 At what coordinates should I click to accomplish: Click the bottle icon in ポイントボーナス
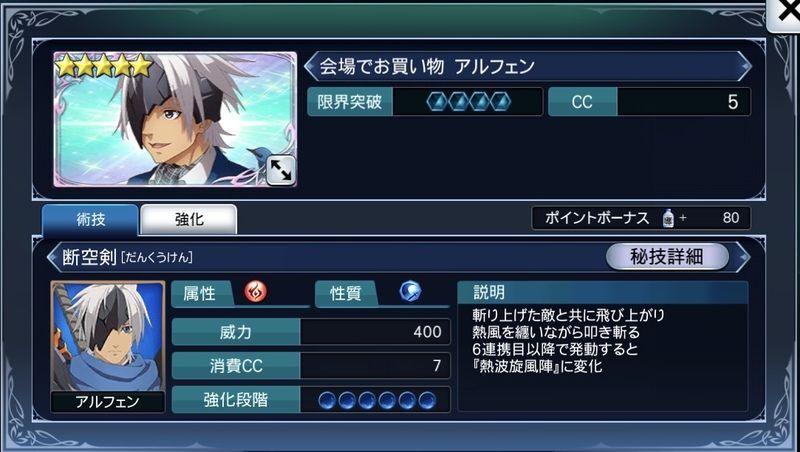668,218
